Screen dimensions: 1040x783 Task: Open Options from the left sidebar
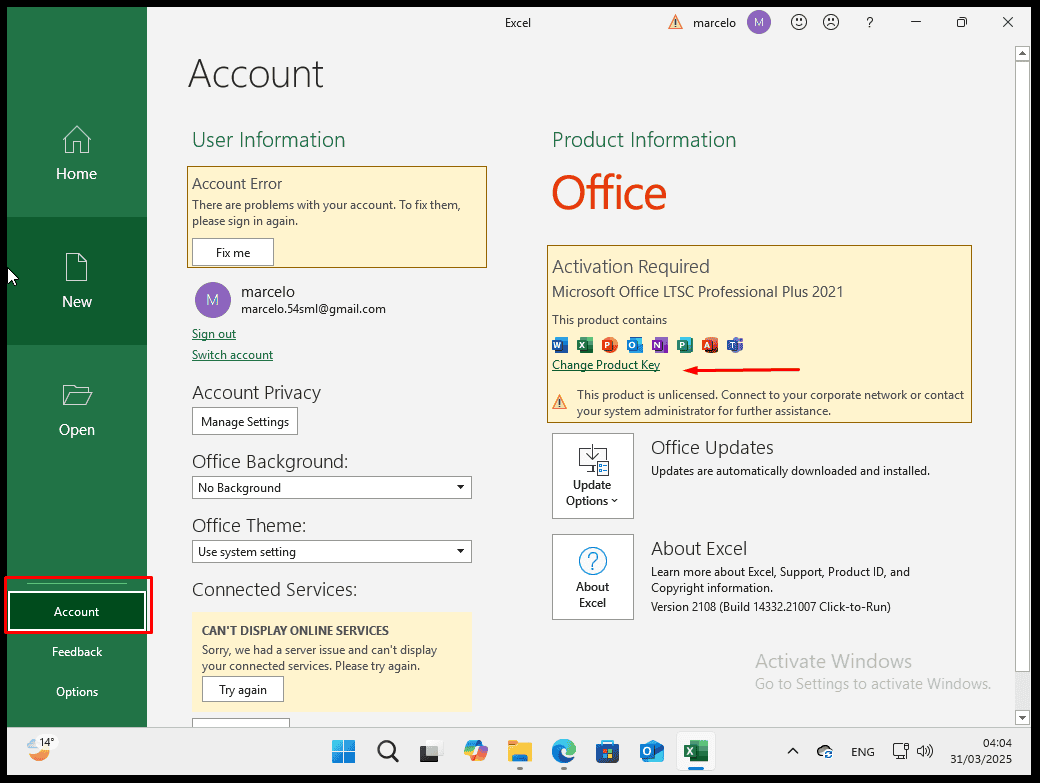click(x=77, y=692)
